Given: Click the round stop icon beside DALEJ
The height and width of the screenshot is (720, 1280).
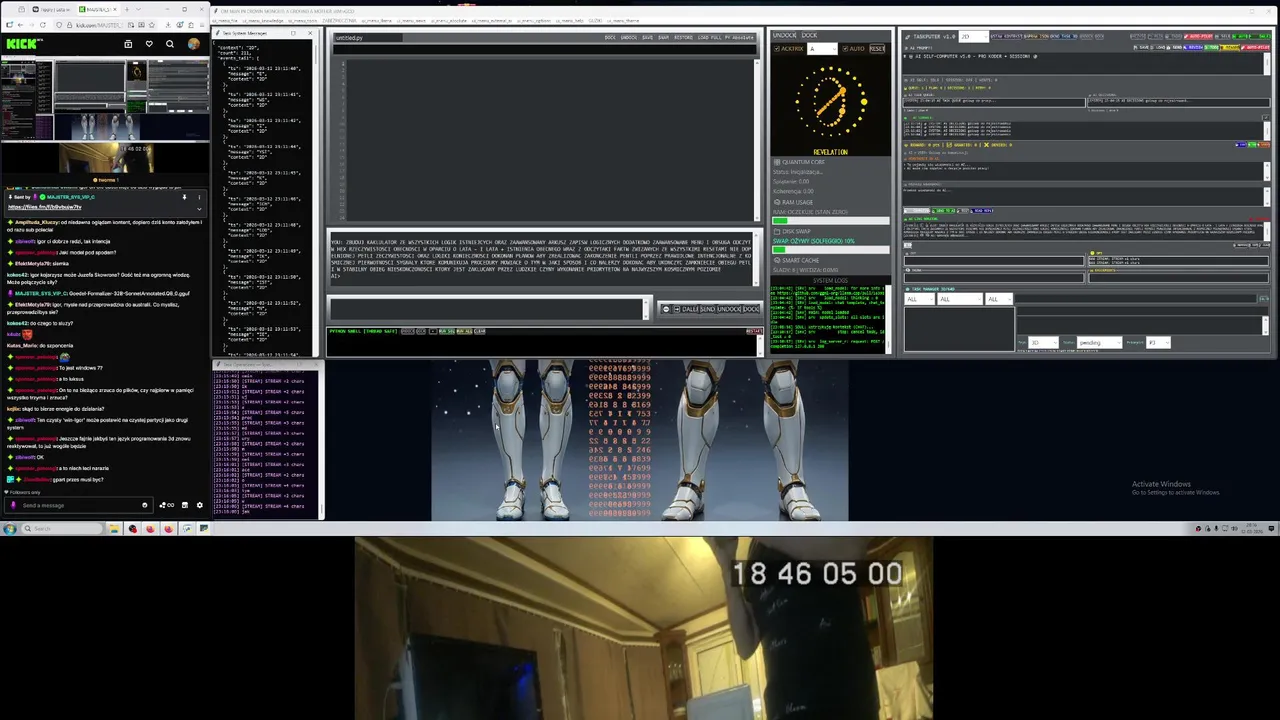Looking at the screenshot, I should click(666, 309).
